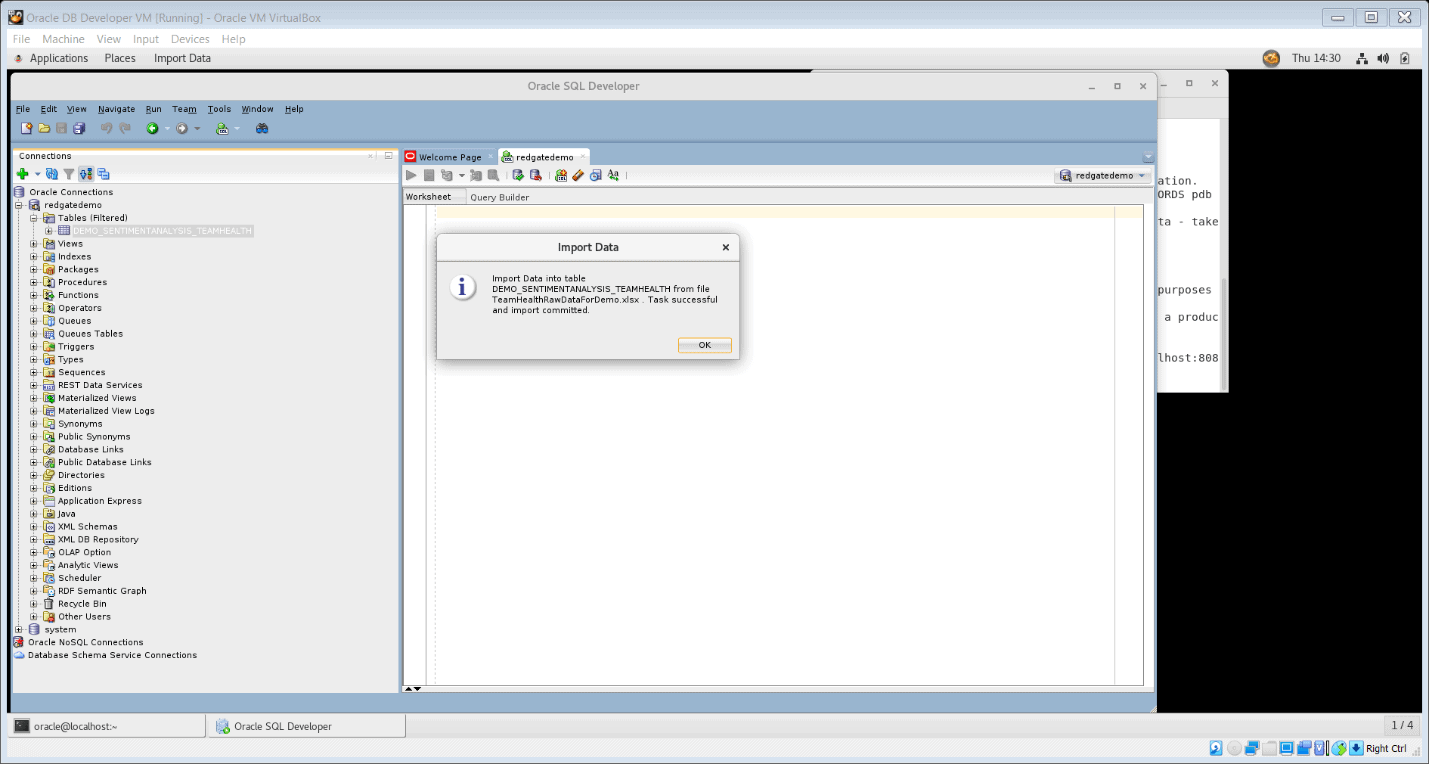Expand the Triggers tree node
This screenshot has height=764, width=1429.
(x=34, y=347)
